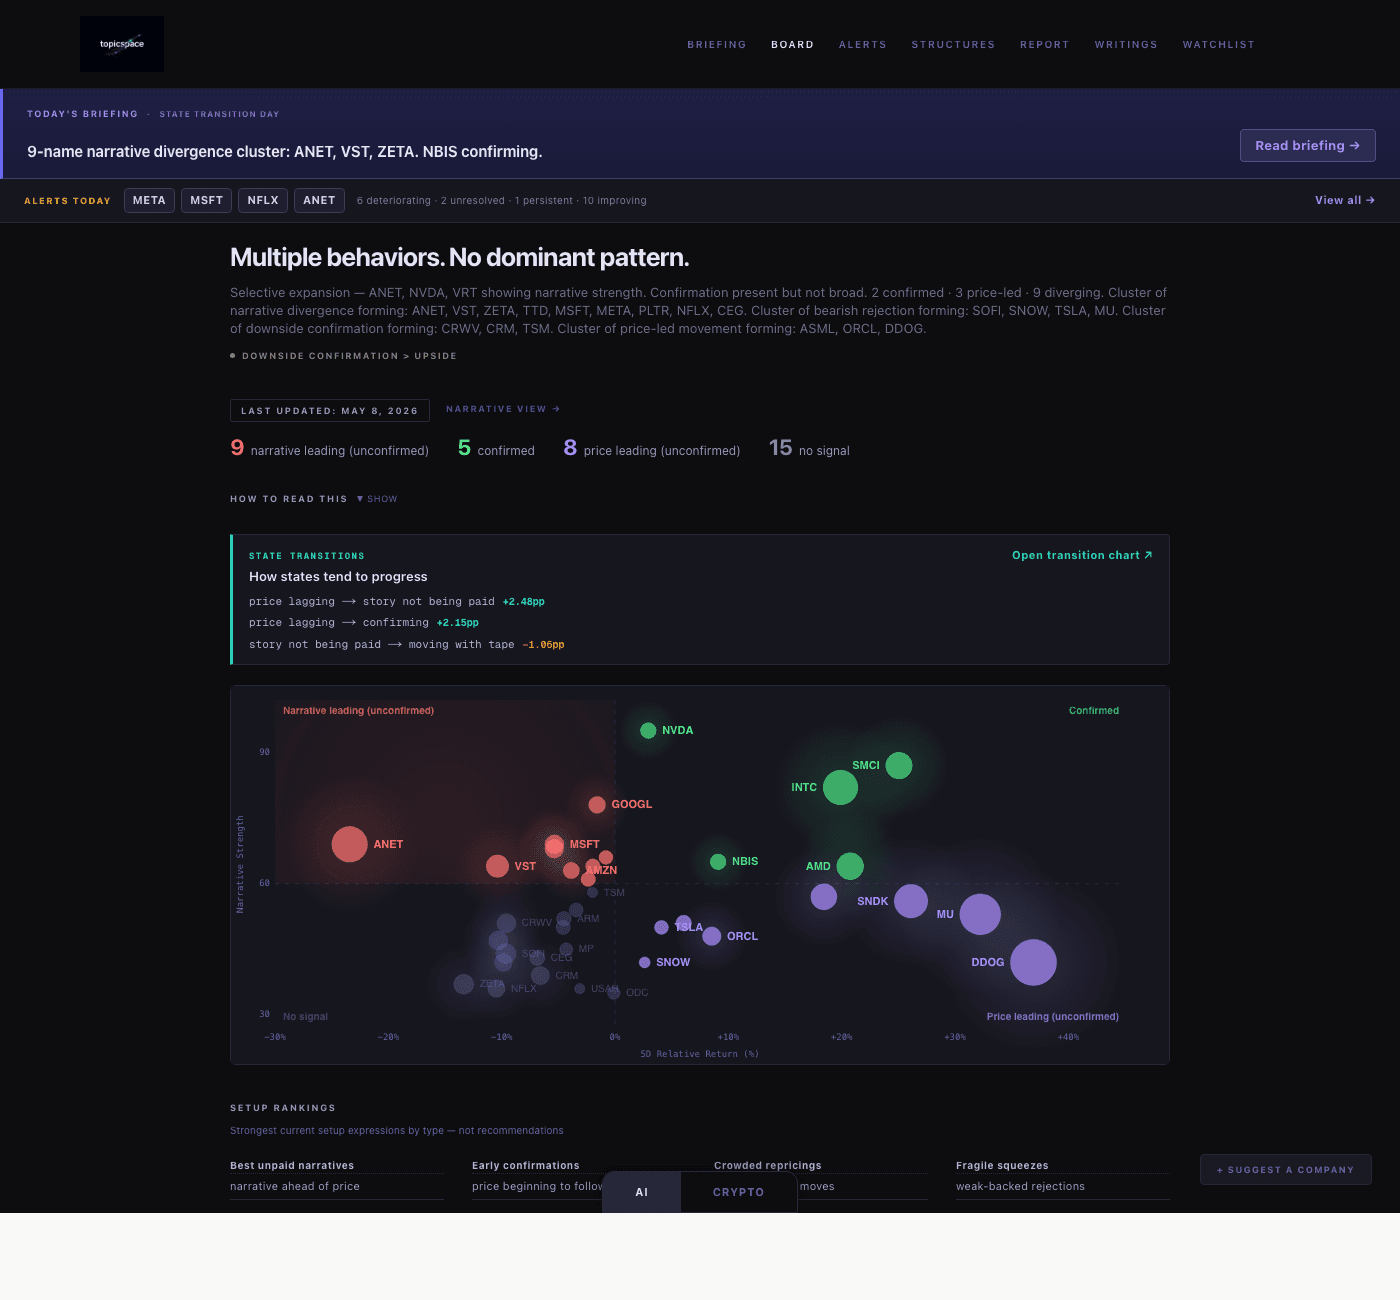Click the SMCI bubble in chart

[x=899, y=765]
